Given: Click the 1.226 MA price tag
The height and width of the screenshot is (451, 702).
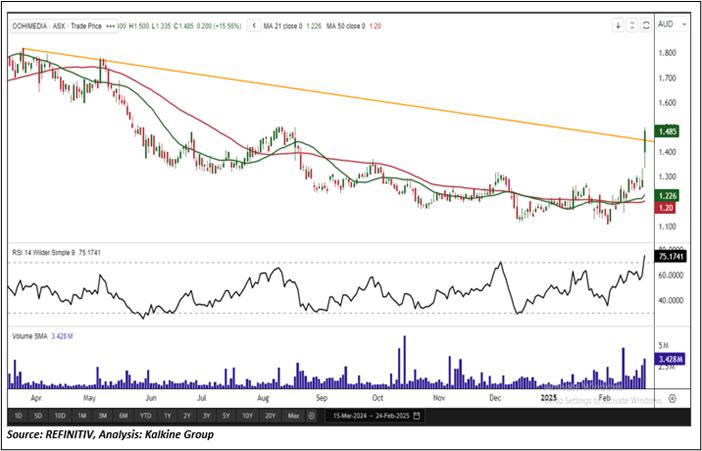Looking at the screenshot, I should 667,196.
